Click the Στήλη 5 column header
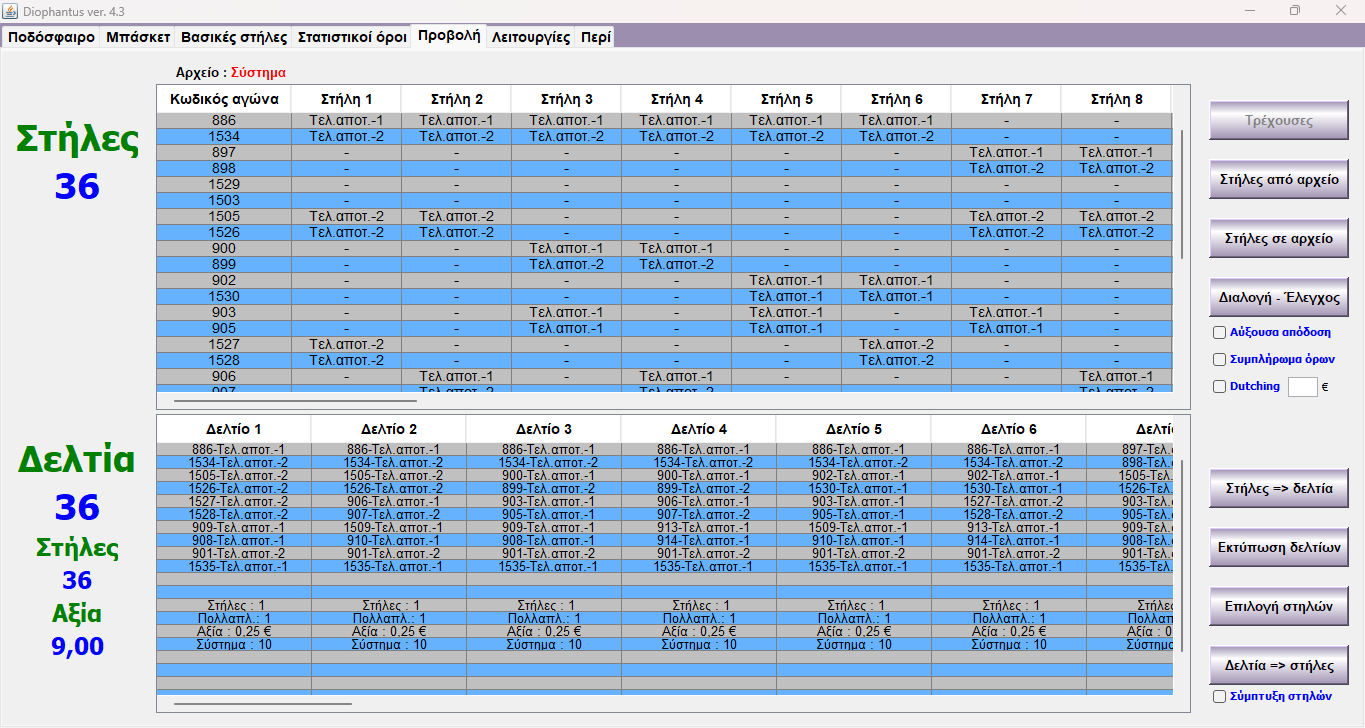 click(787, 99)
